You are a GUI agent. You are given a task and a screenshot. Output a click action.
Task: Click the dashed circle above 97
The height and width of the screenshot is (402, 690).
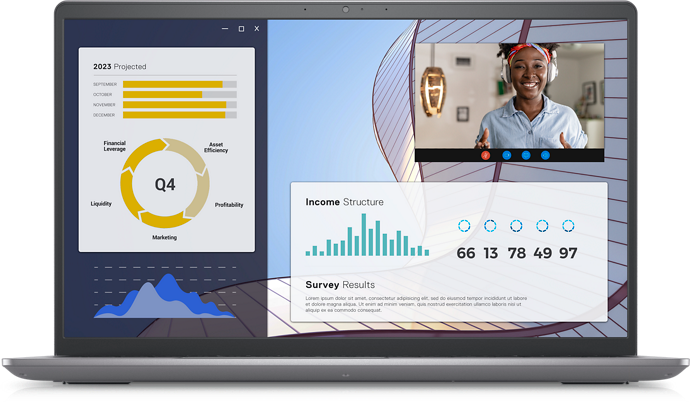568,226
